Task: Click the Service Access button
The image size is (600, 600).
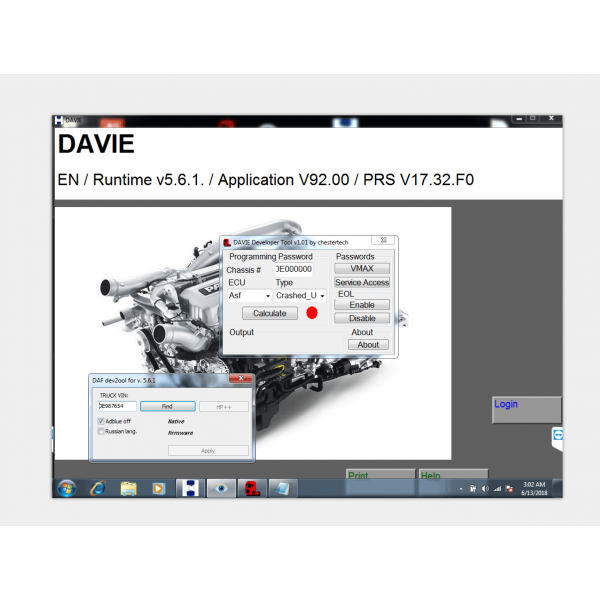Action: 362,282
